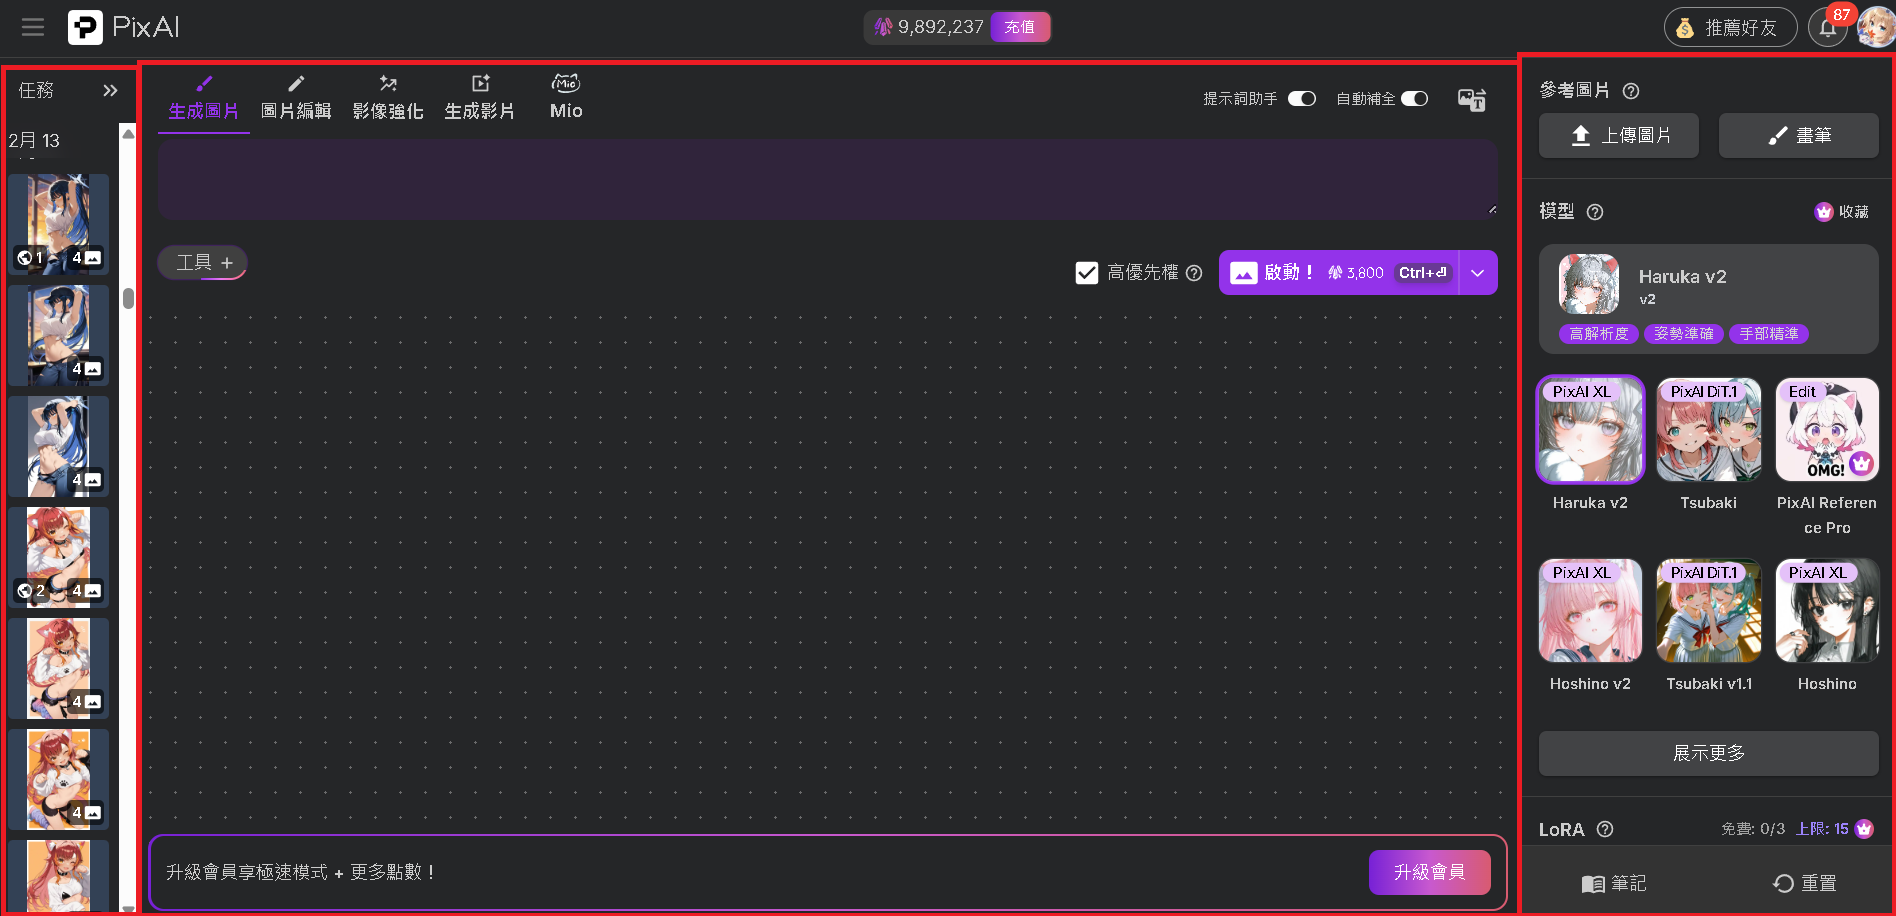Click the task list vertical scrollbar
This screenshot has height=916, width=1896.
click(128, 299)
